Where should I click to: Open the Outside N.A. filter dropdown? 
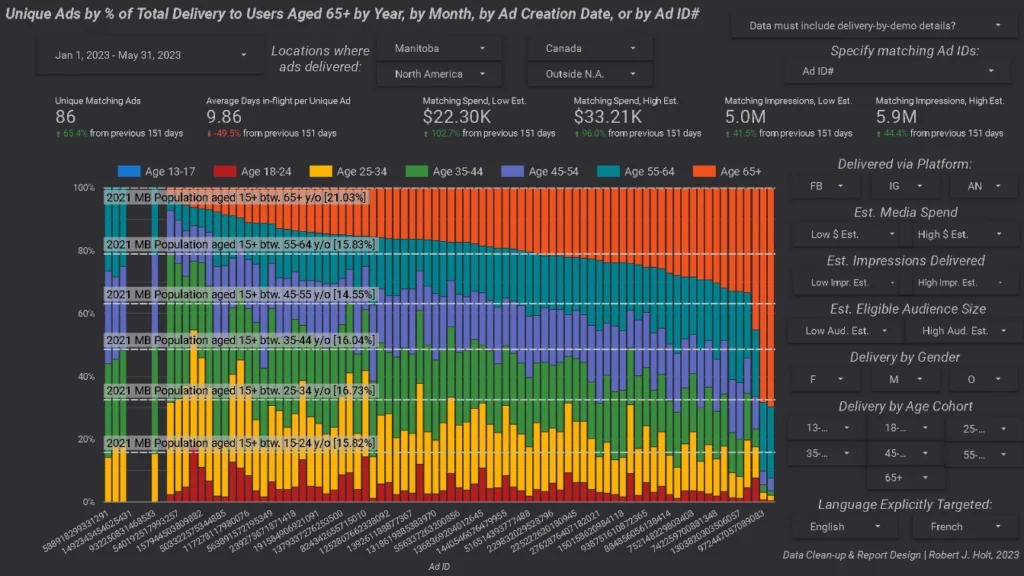coord(590,74)
